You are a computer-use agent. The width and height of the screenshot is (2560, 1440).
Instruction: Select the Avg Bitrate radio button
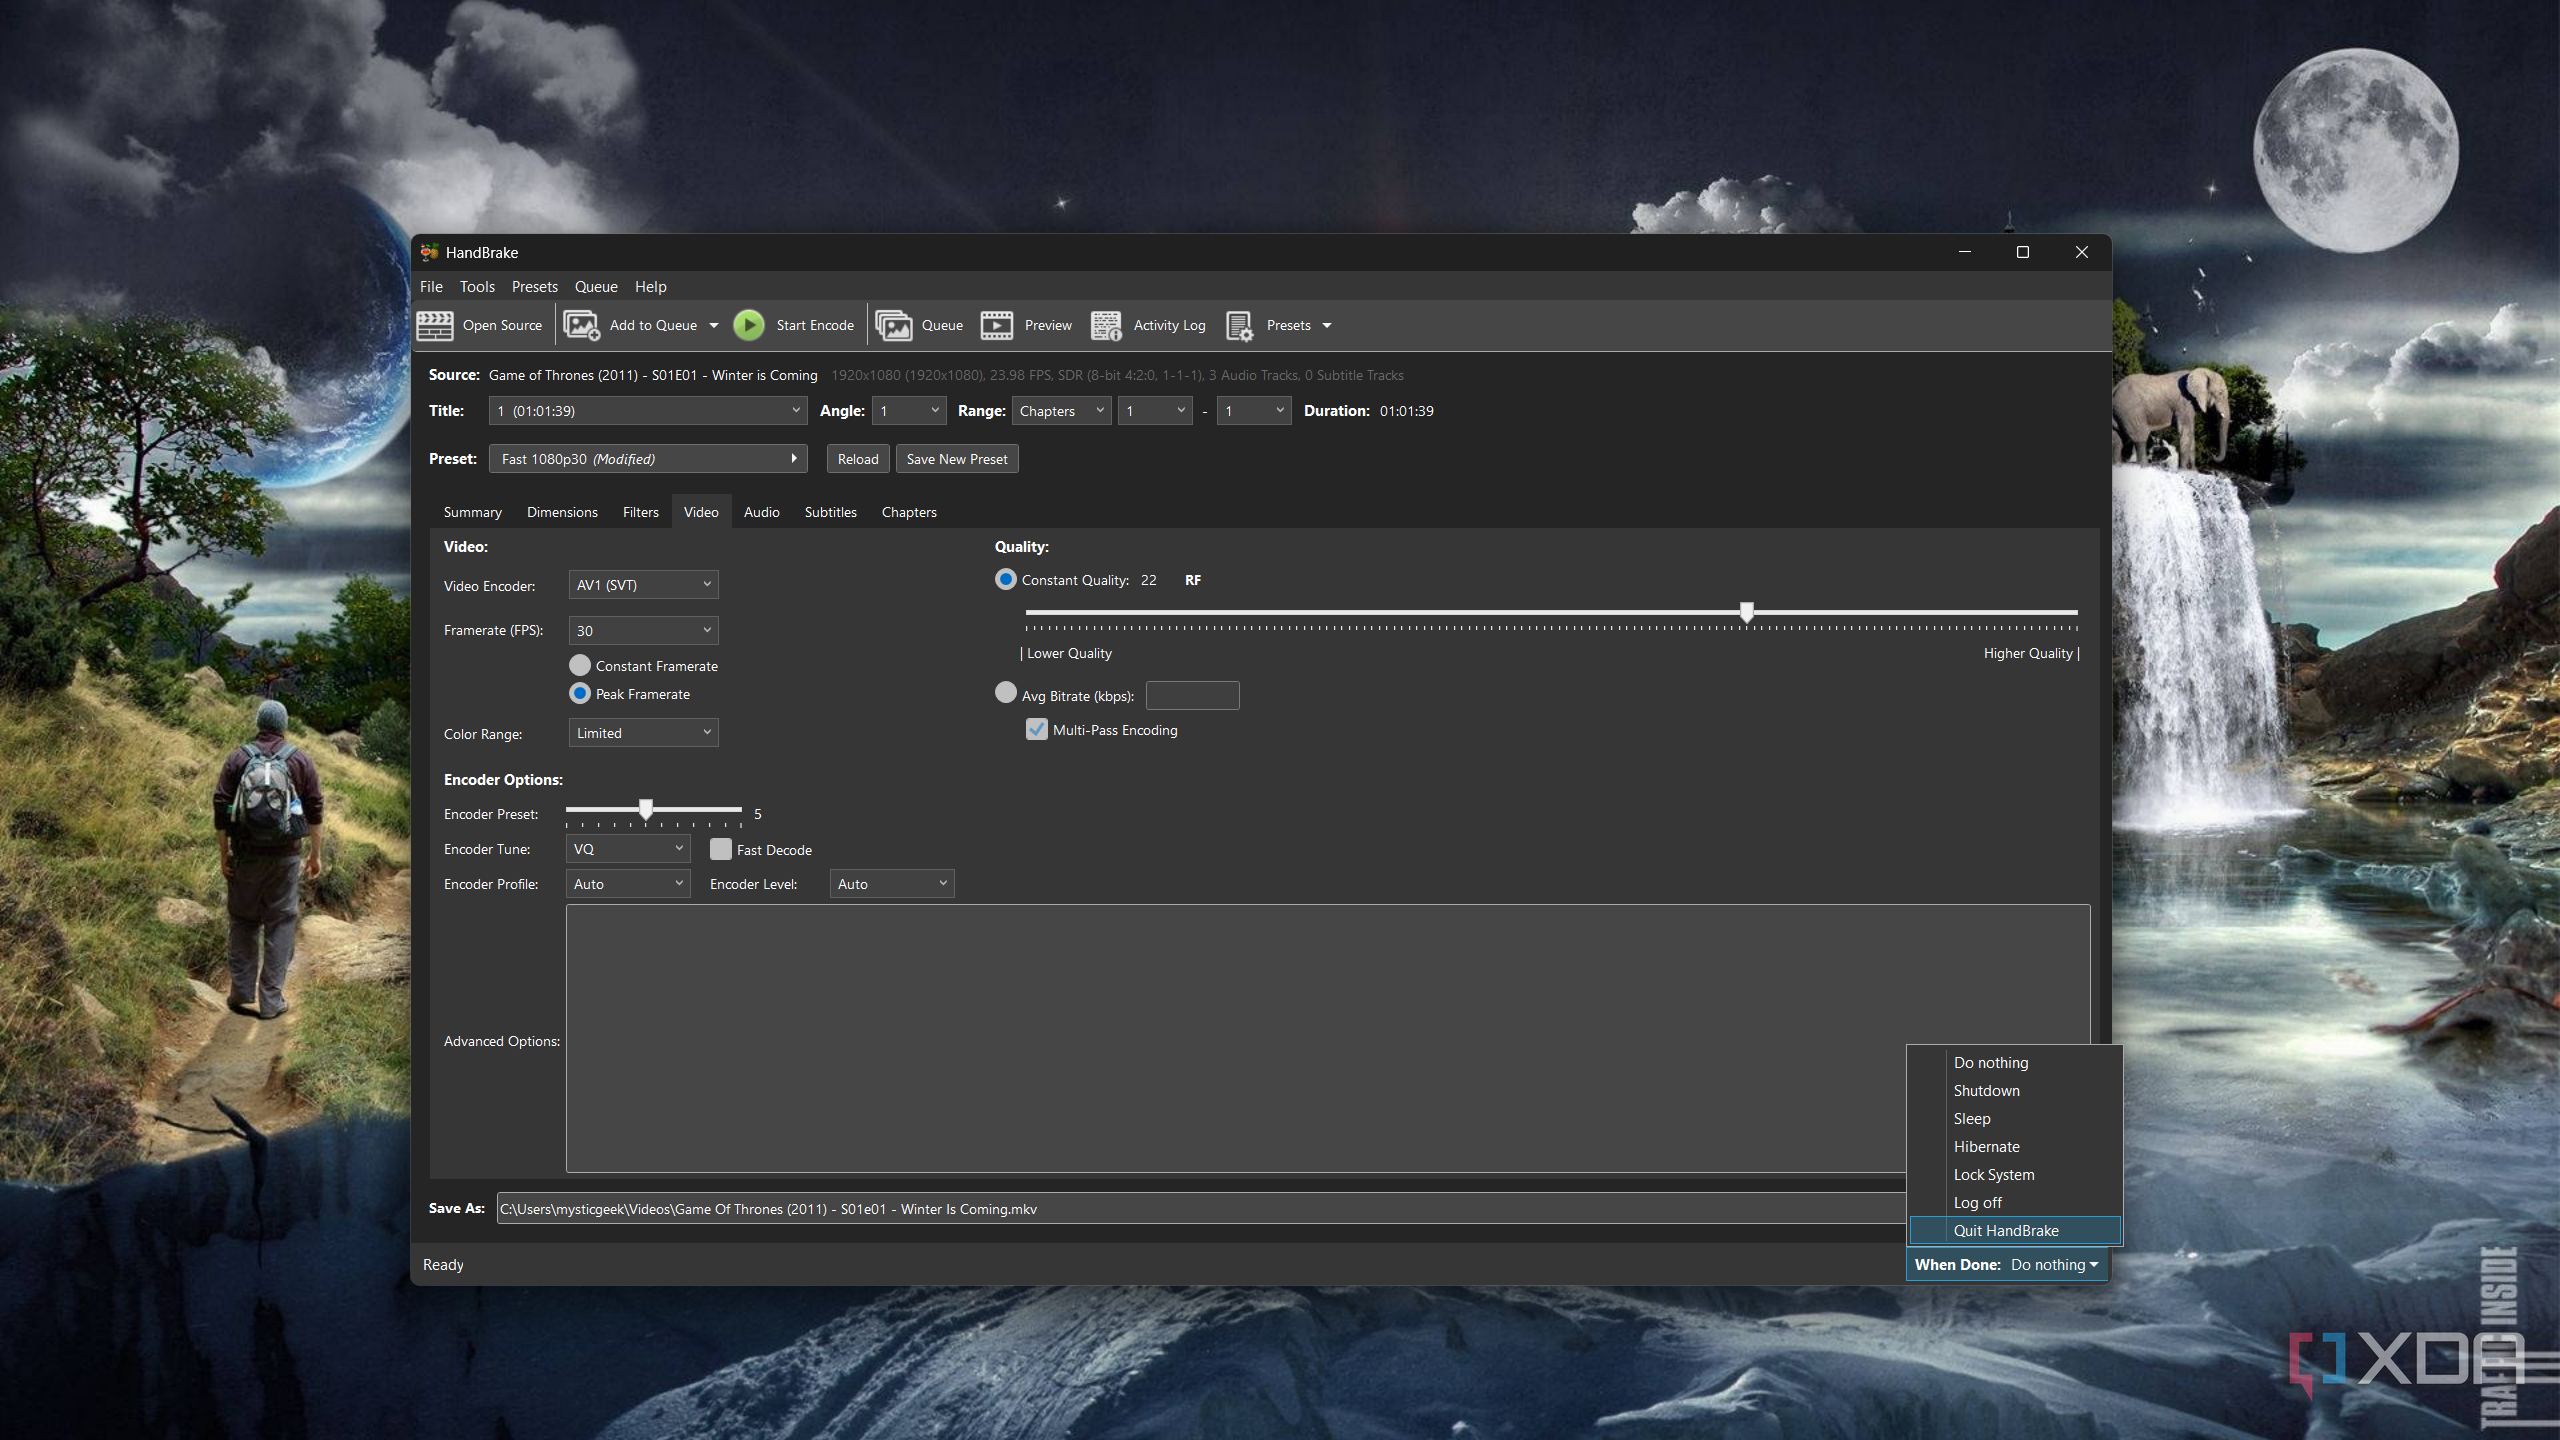click(1006, 692)
